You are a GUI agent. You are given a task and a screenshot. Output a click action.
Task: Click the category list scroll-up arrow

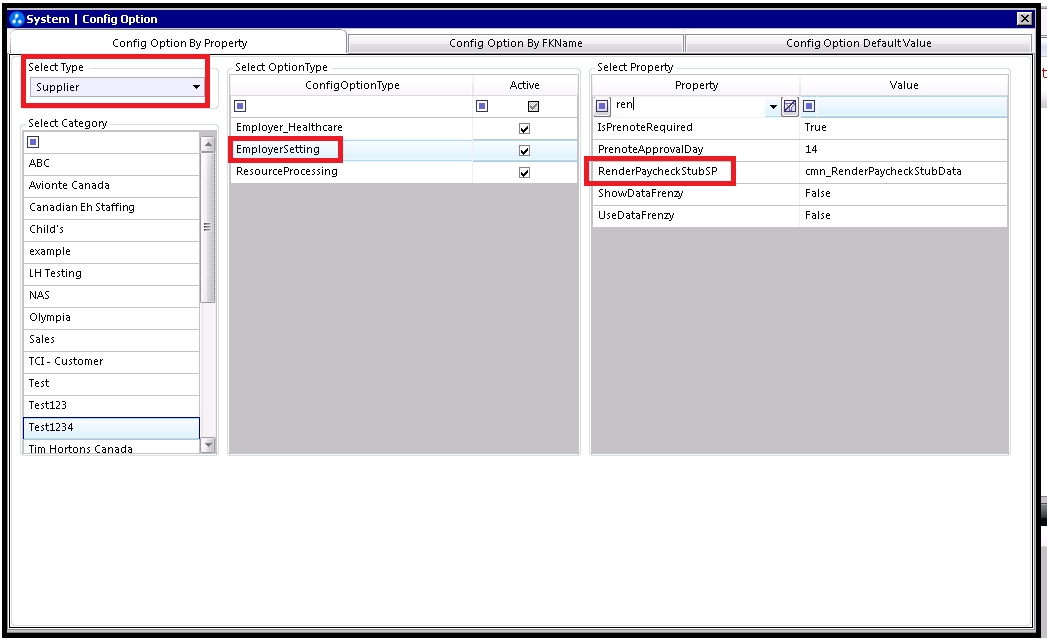coord(208,144)
